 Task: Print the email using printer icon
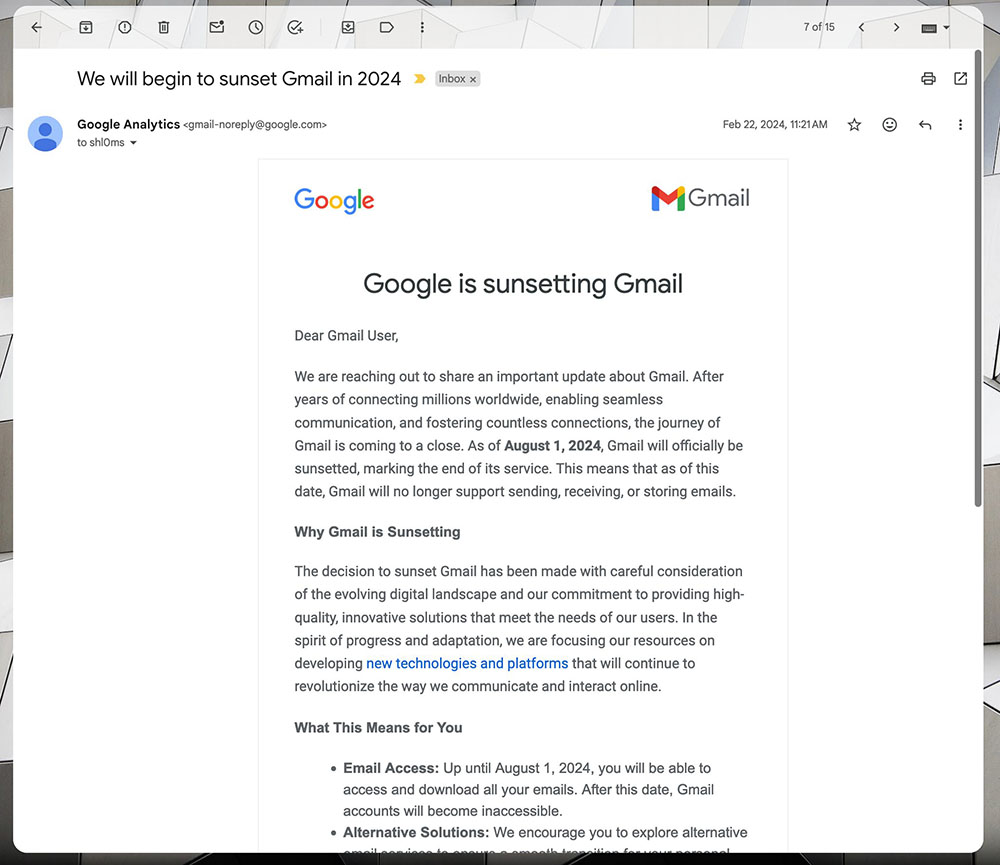pos(928,79)
